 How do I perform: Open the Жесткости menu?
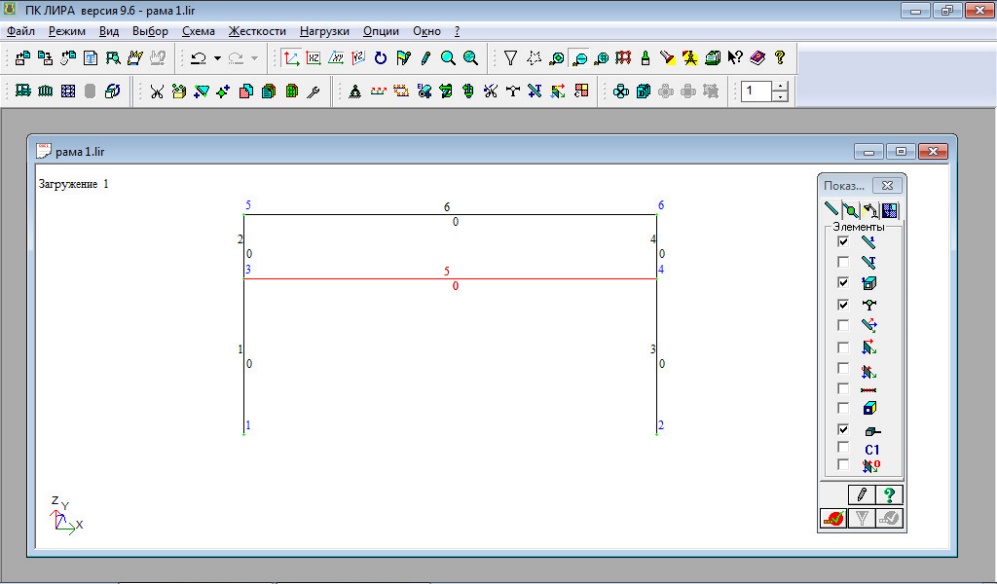[x=258, y=31]
